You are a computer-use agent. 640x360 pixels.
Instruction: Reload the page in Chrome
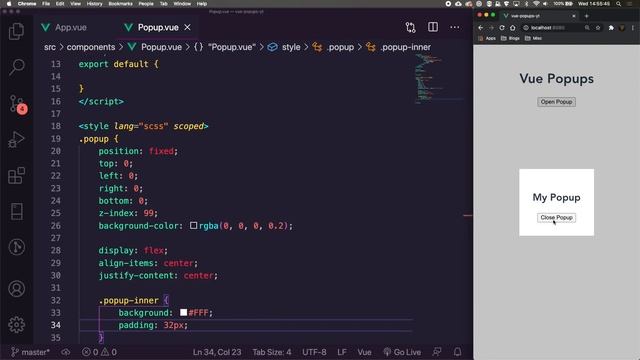tap(502, 28)
